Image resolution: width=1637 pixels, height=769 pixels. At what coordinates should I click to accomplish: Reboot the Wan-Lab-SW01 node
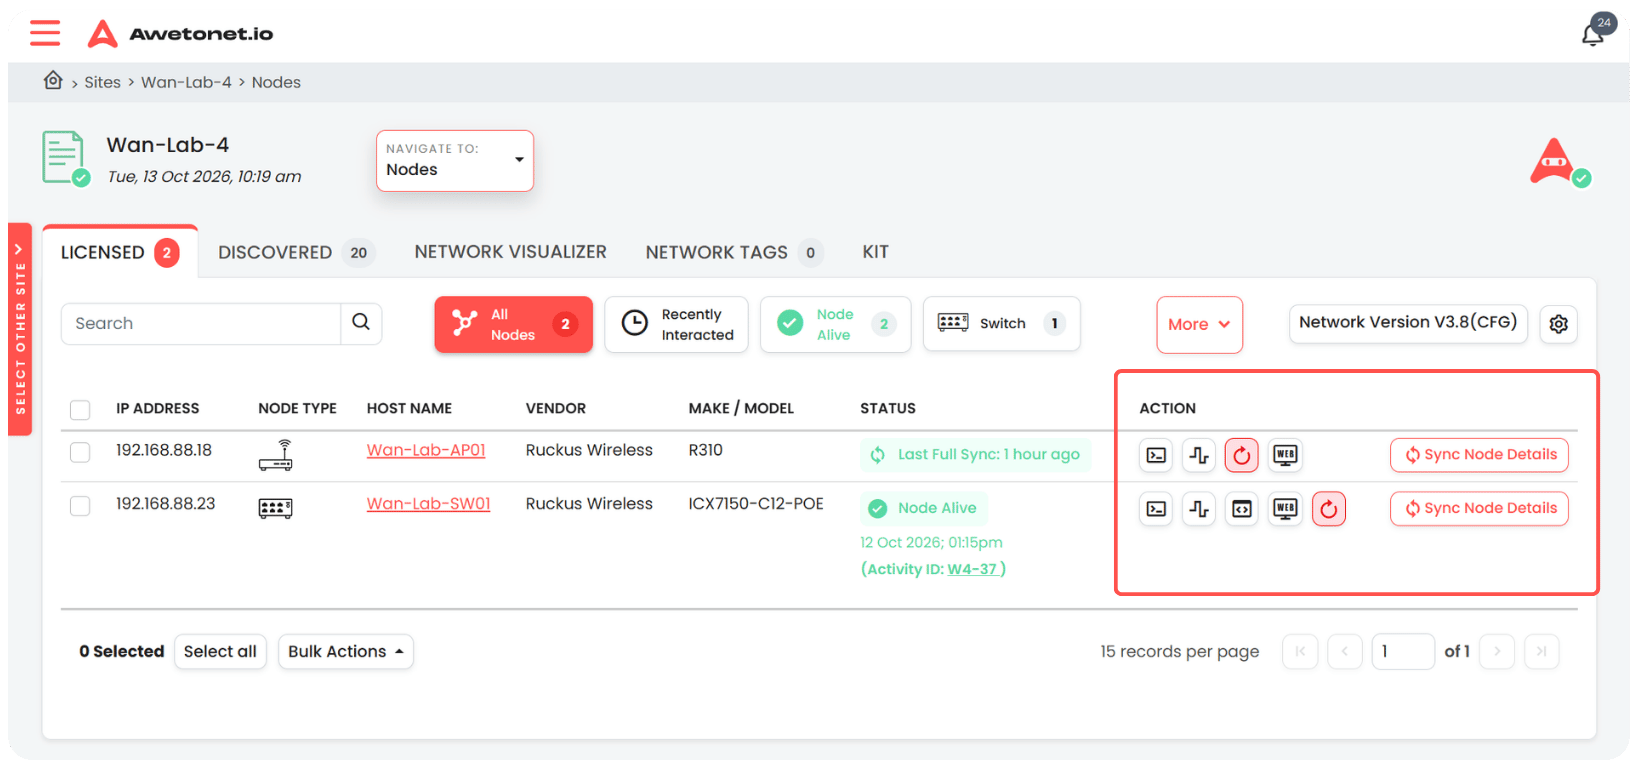(1328, 509)
